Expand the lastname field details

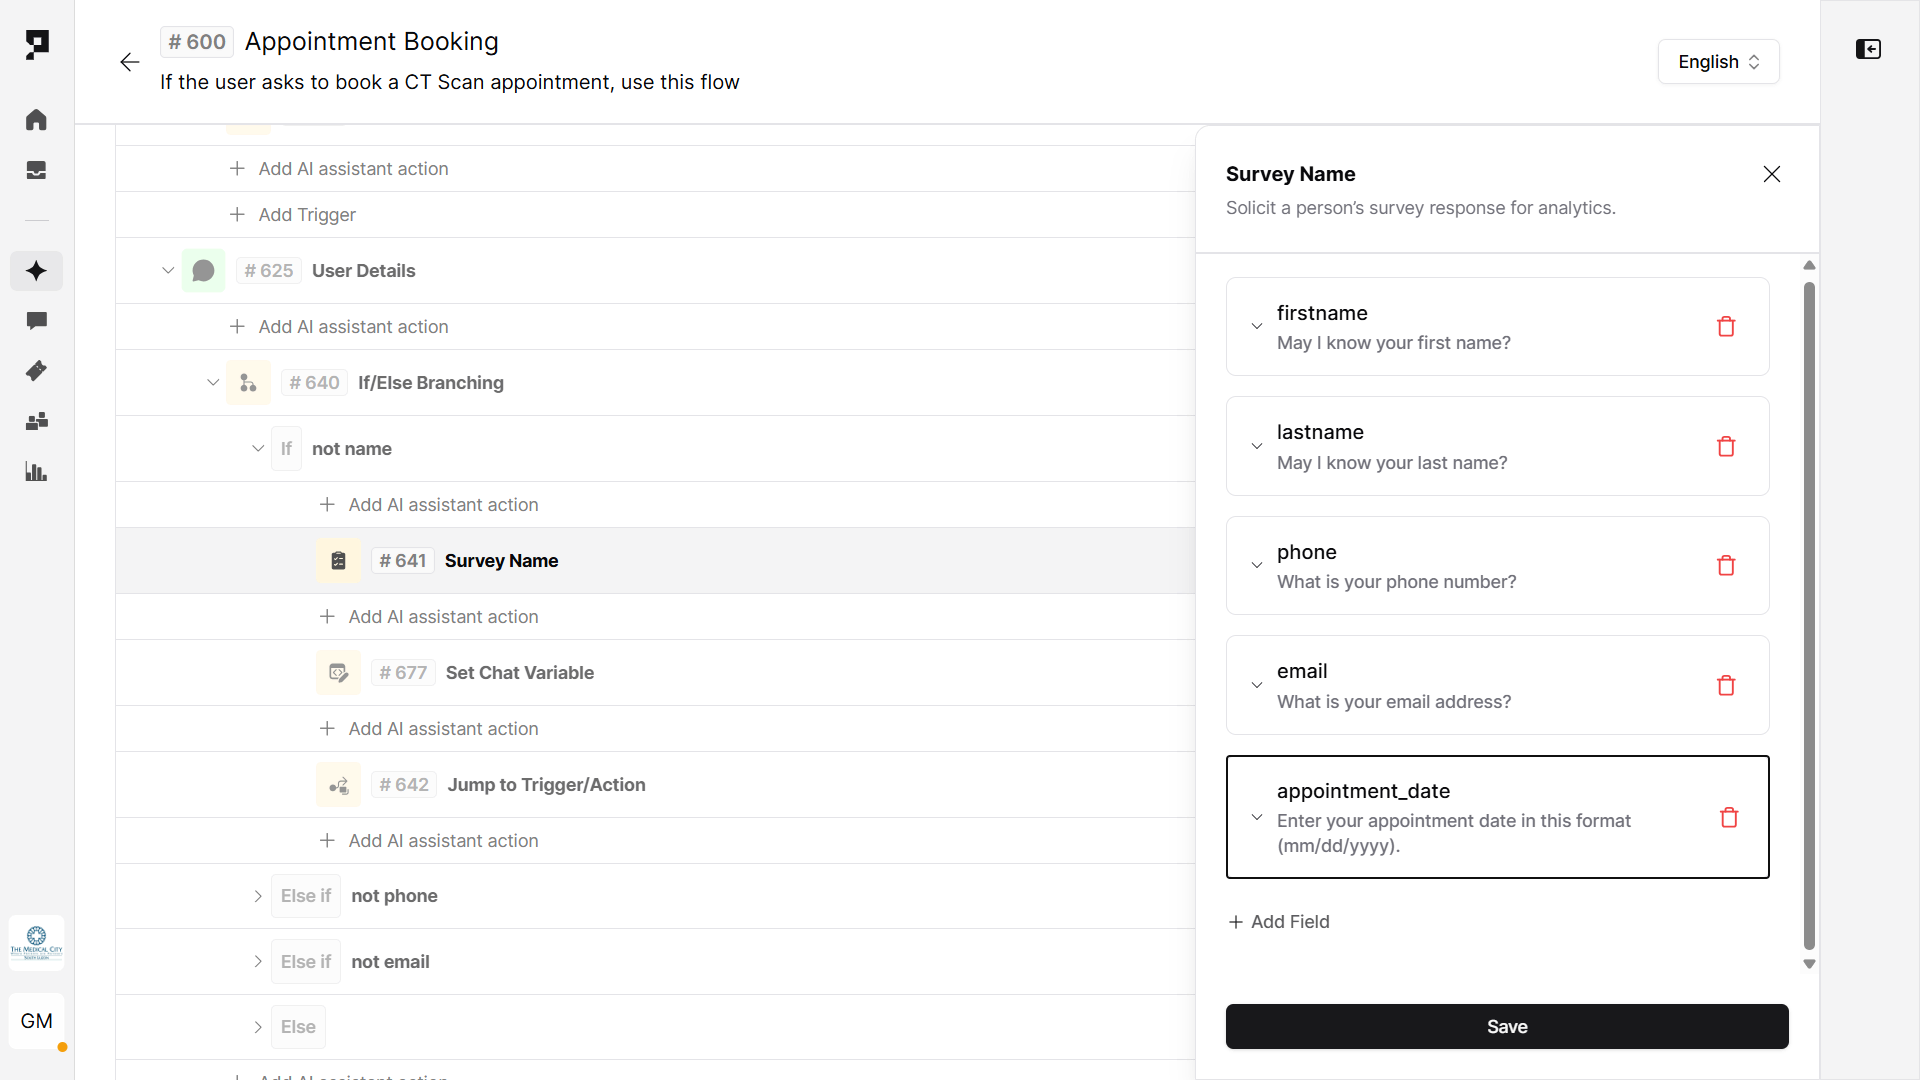[1257, 446]
